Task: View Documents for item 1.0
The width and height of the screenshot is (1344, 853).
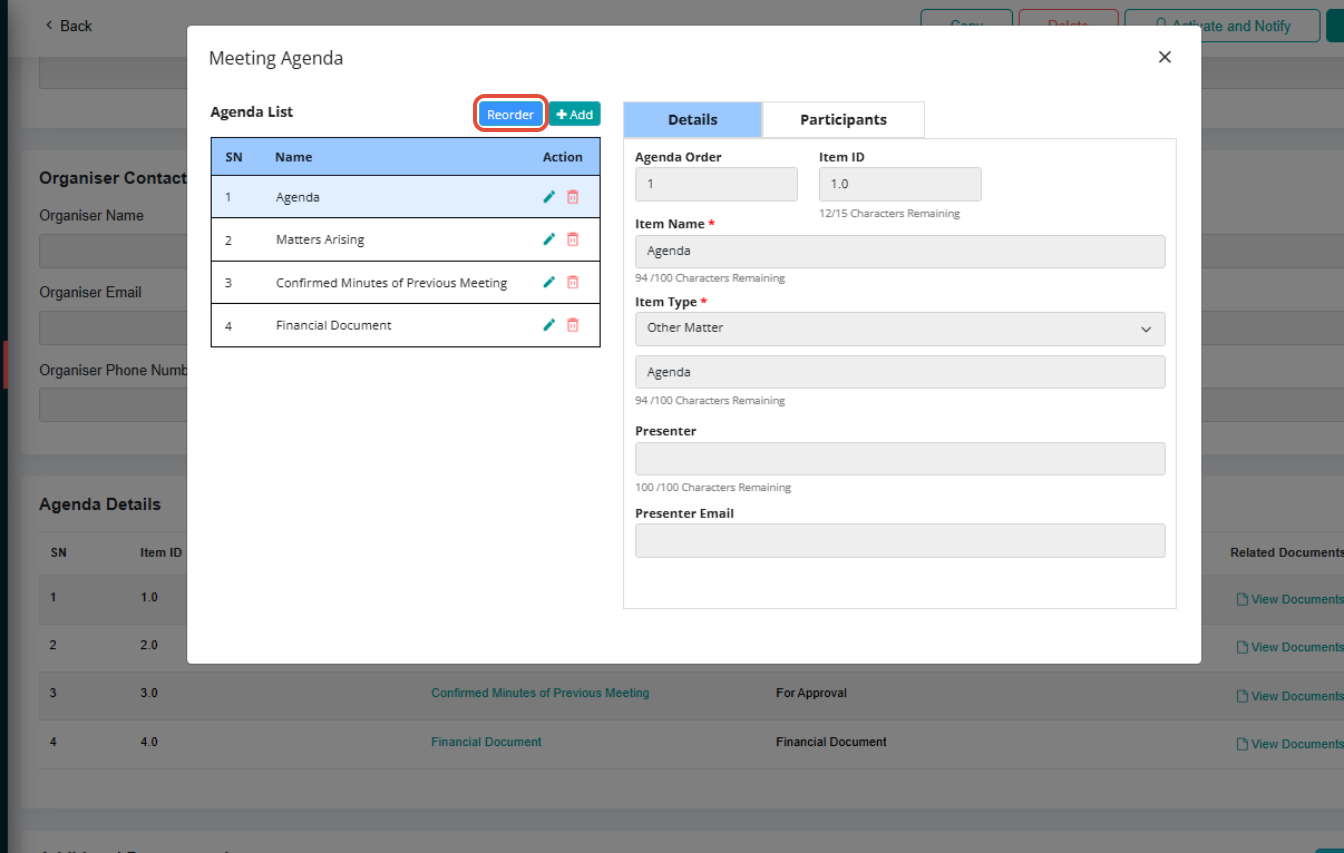Action: pyautogui.click(x=1290, y=599)
